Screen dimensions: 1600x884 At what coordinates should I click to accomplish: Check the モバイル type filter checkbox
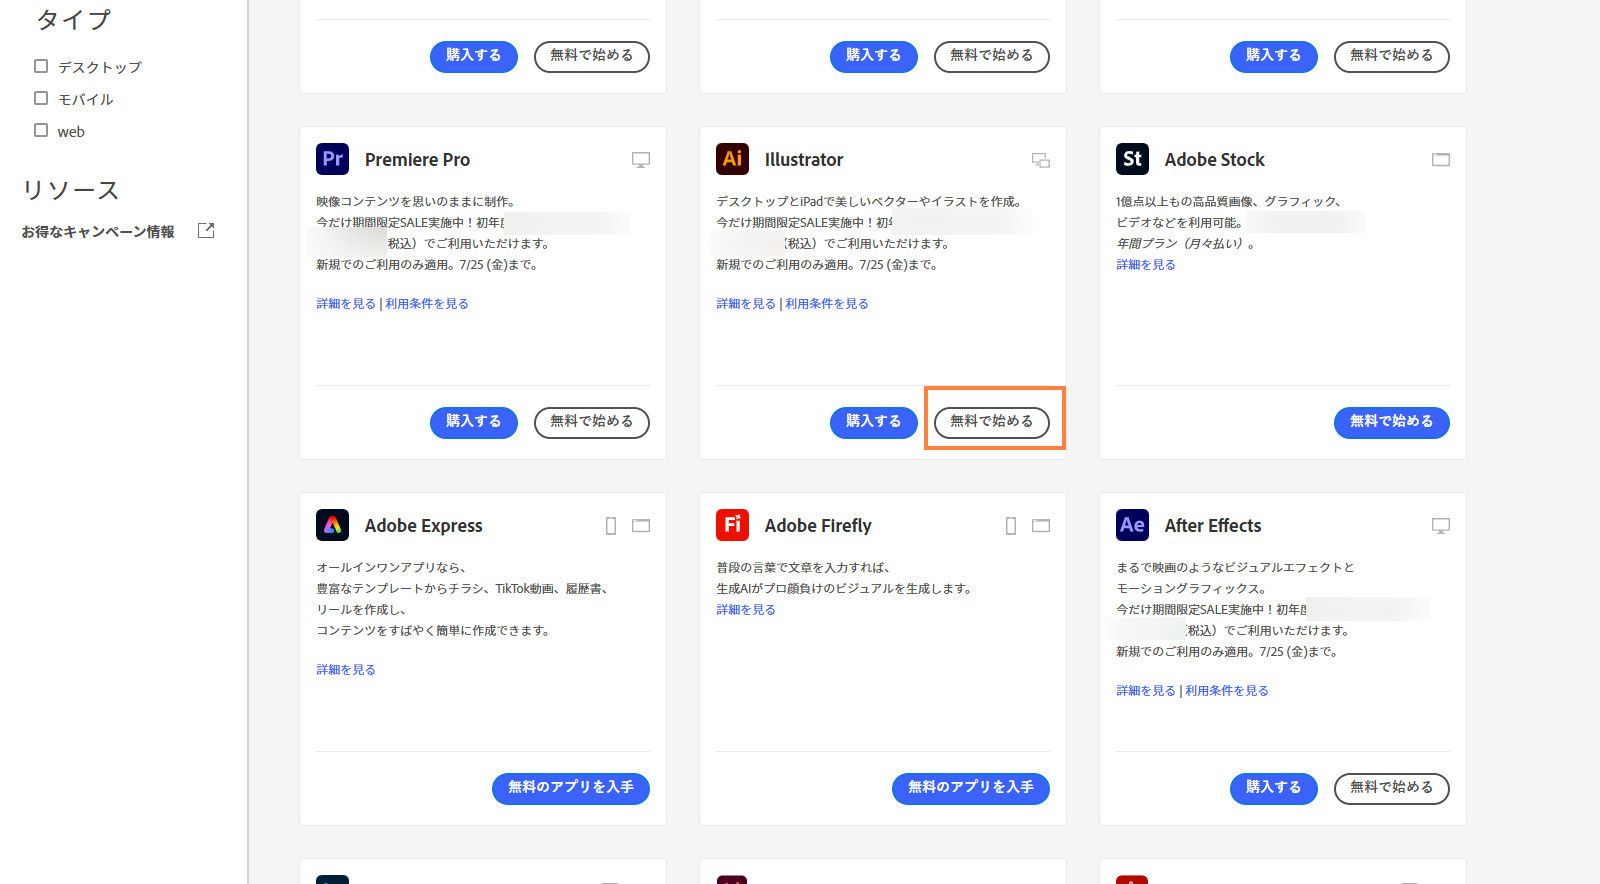click(x=41, y=98)
